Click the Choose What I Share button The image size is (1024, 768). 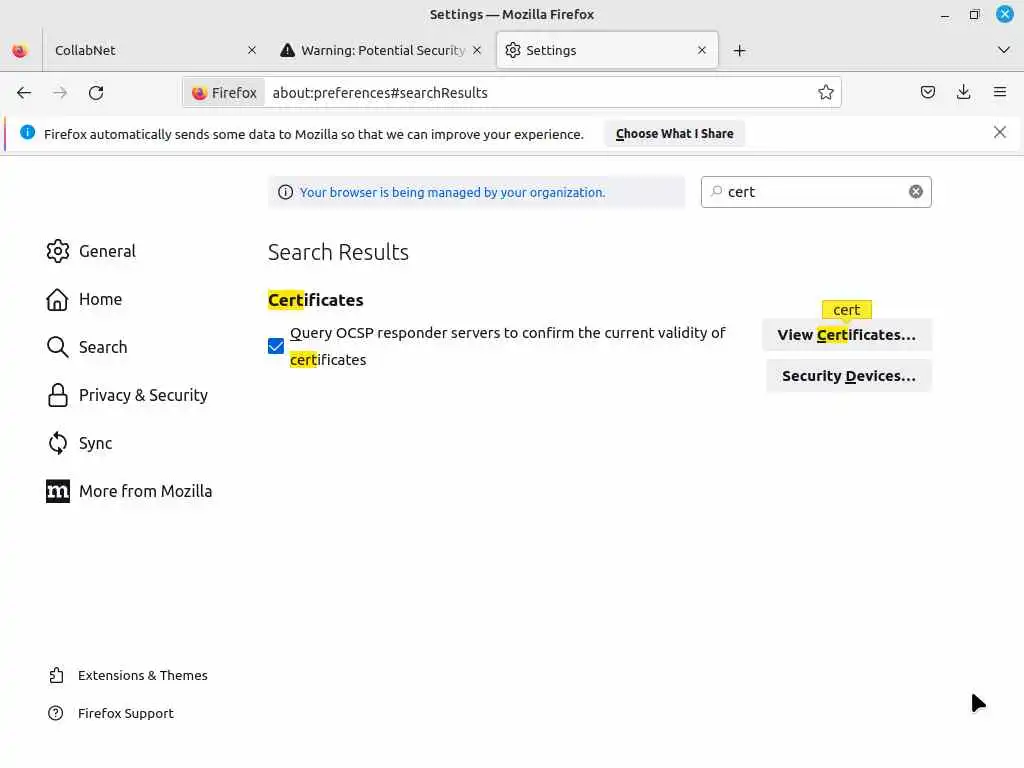pyautogui.click(x=674, y=133)
